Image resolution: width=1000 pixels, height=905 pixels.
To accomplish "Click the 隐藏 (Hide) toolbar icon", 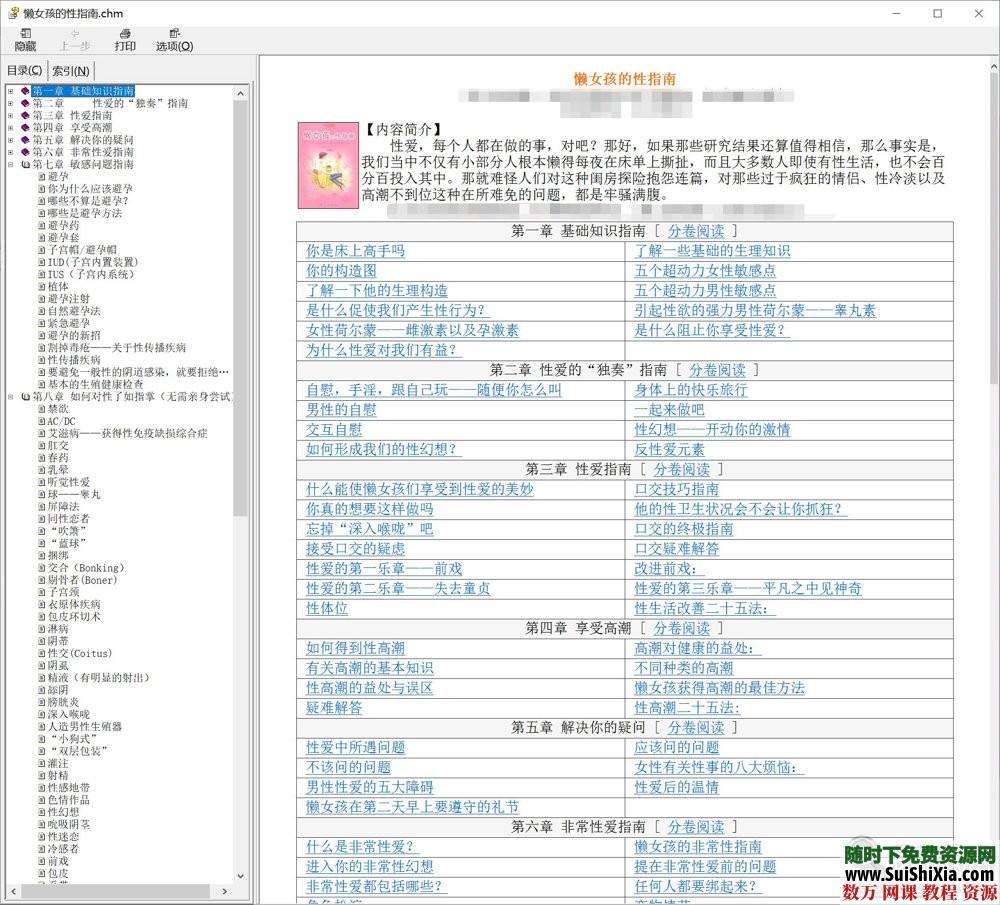I will coord(24,39).
